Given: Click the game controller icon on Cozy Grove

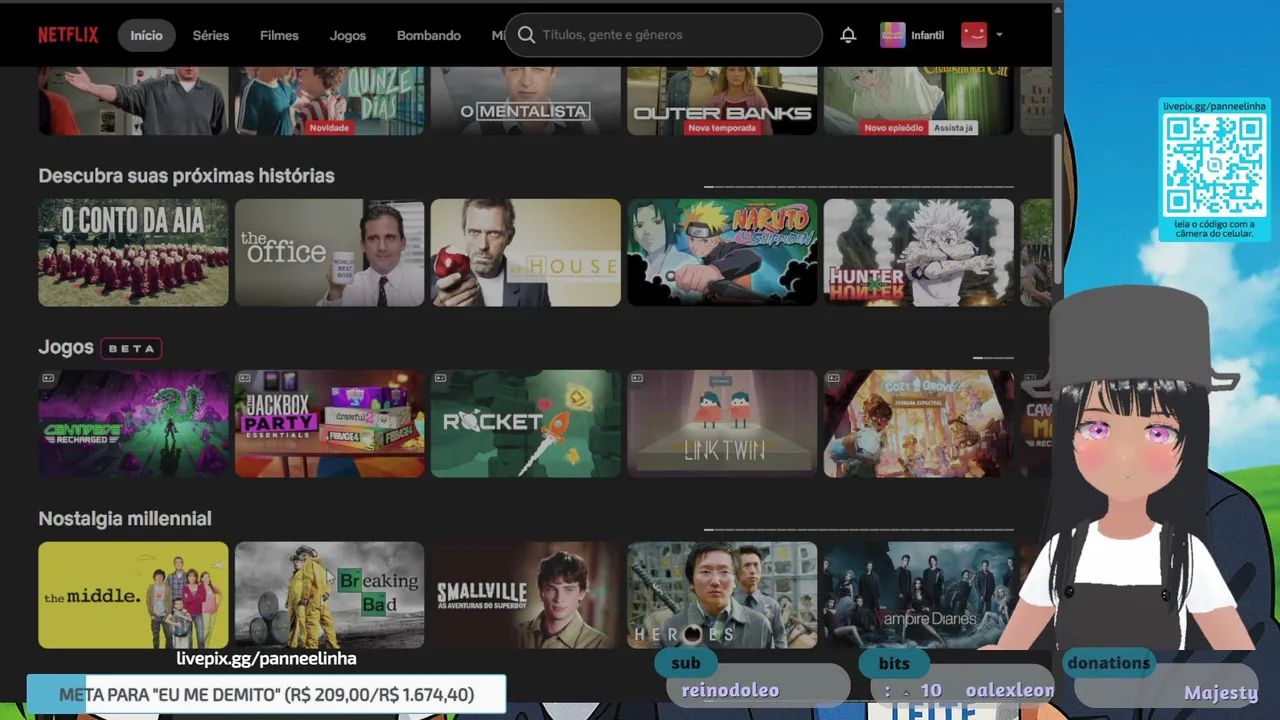Looking at the screenshot, I should [833, 378].
